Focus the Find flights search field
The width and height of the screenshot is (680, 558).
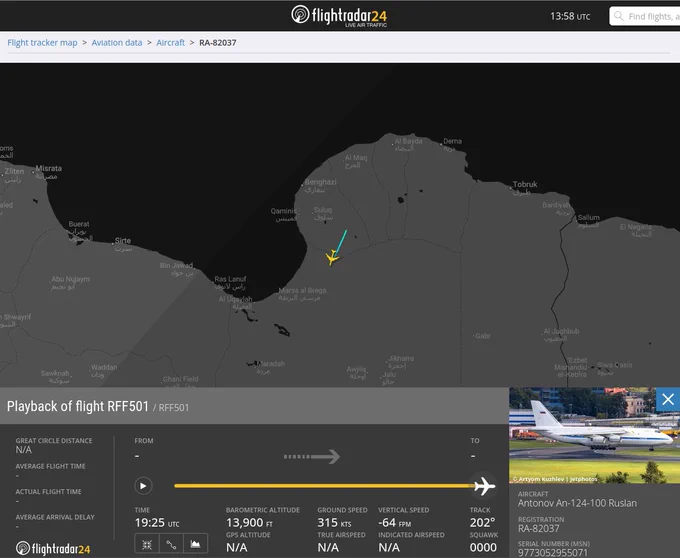pos(645,16)
